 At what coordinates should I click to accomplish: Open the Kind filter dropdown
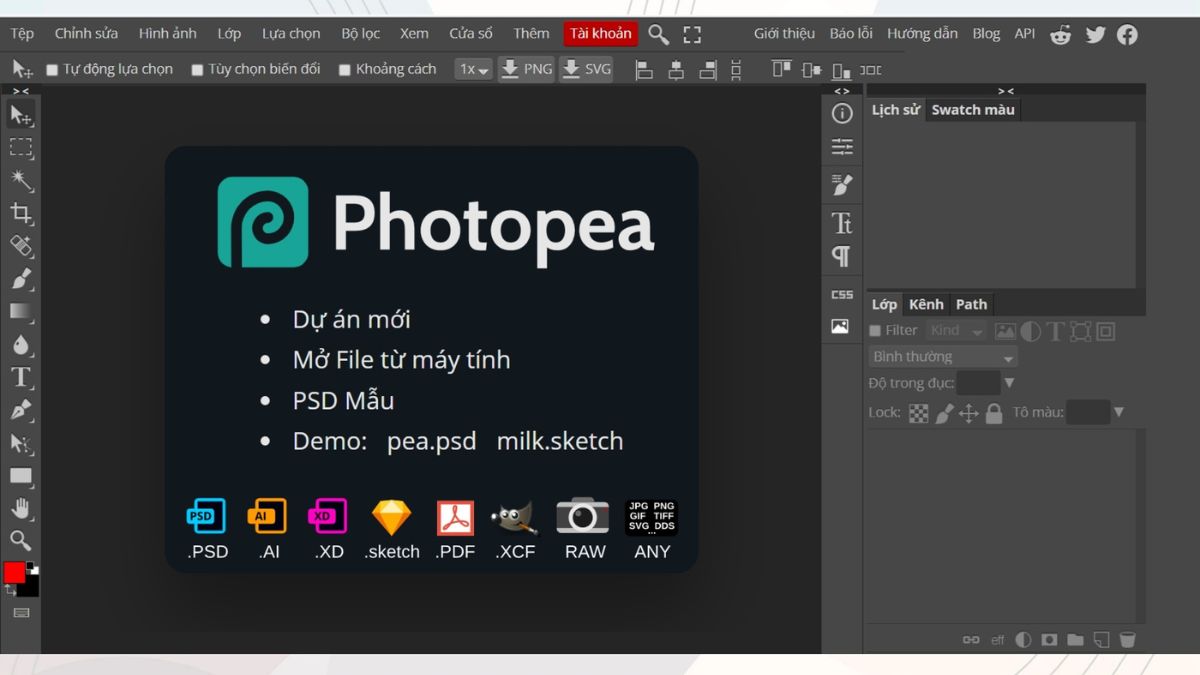click(x=956, y=331)
